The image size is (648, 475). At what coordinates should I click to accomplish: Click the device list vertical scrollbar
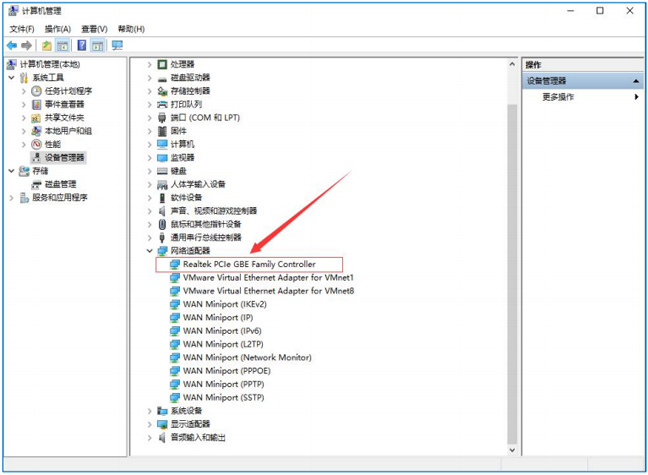(512, 250)
